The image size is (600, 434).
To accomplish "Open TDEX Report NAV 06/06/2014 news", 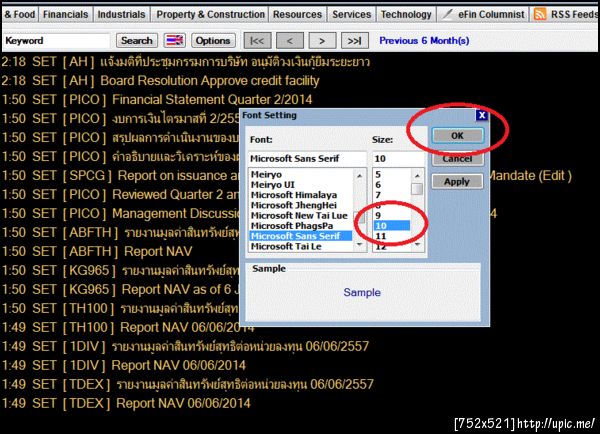I will click(126, 403).
